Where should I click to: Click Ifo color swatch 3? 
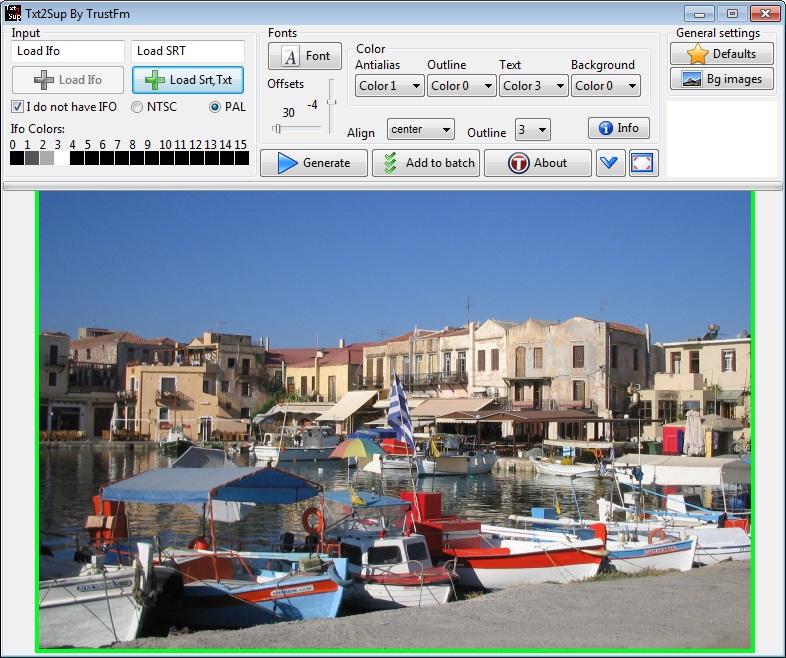(x=61, y=158)
